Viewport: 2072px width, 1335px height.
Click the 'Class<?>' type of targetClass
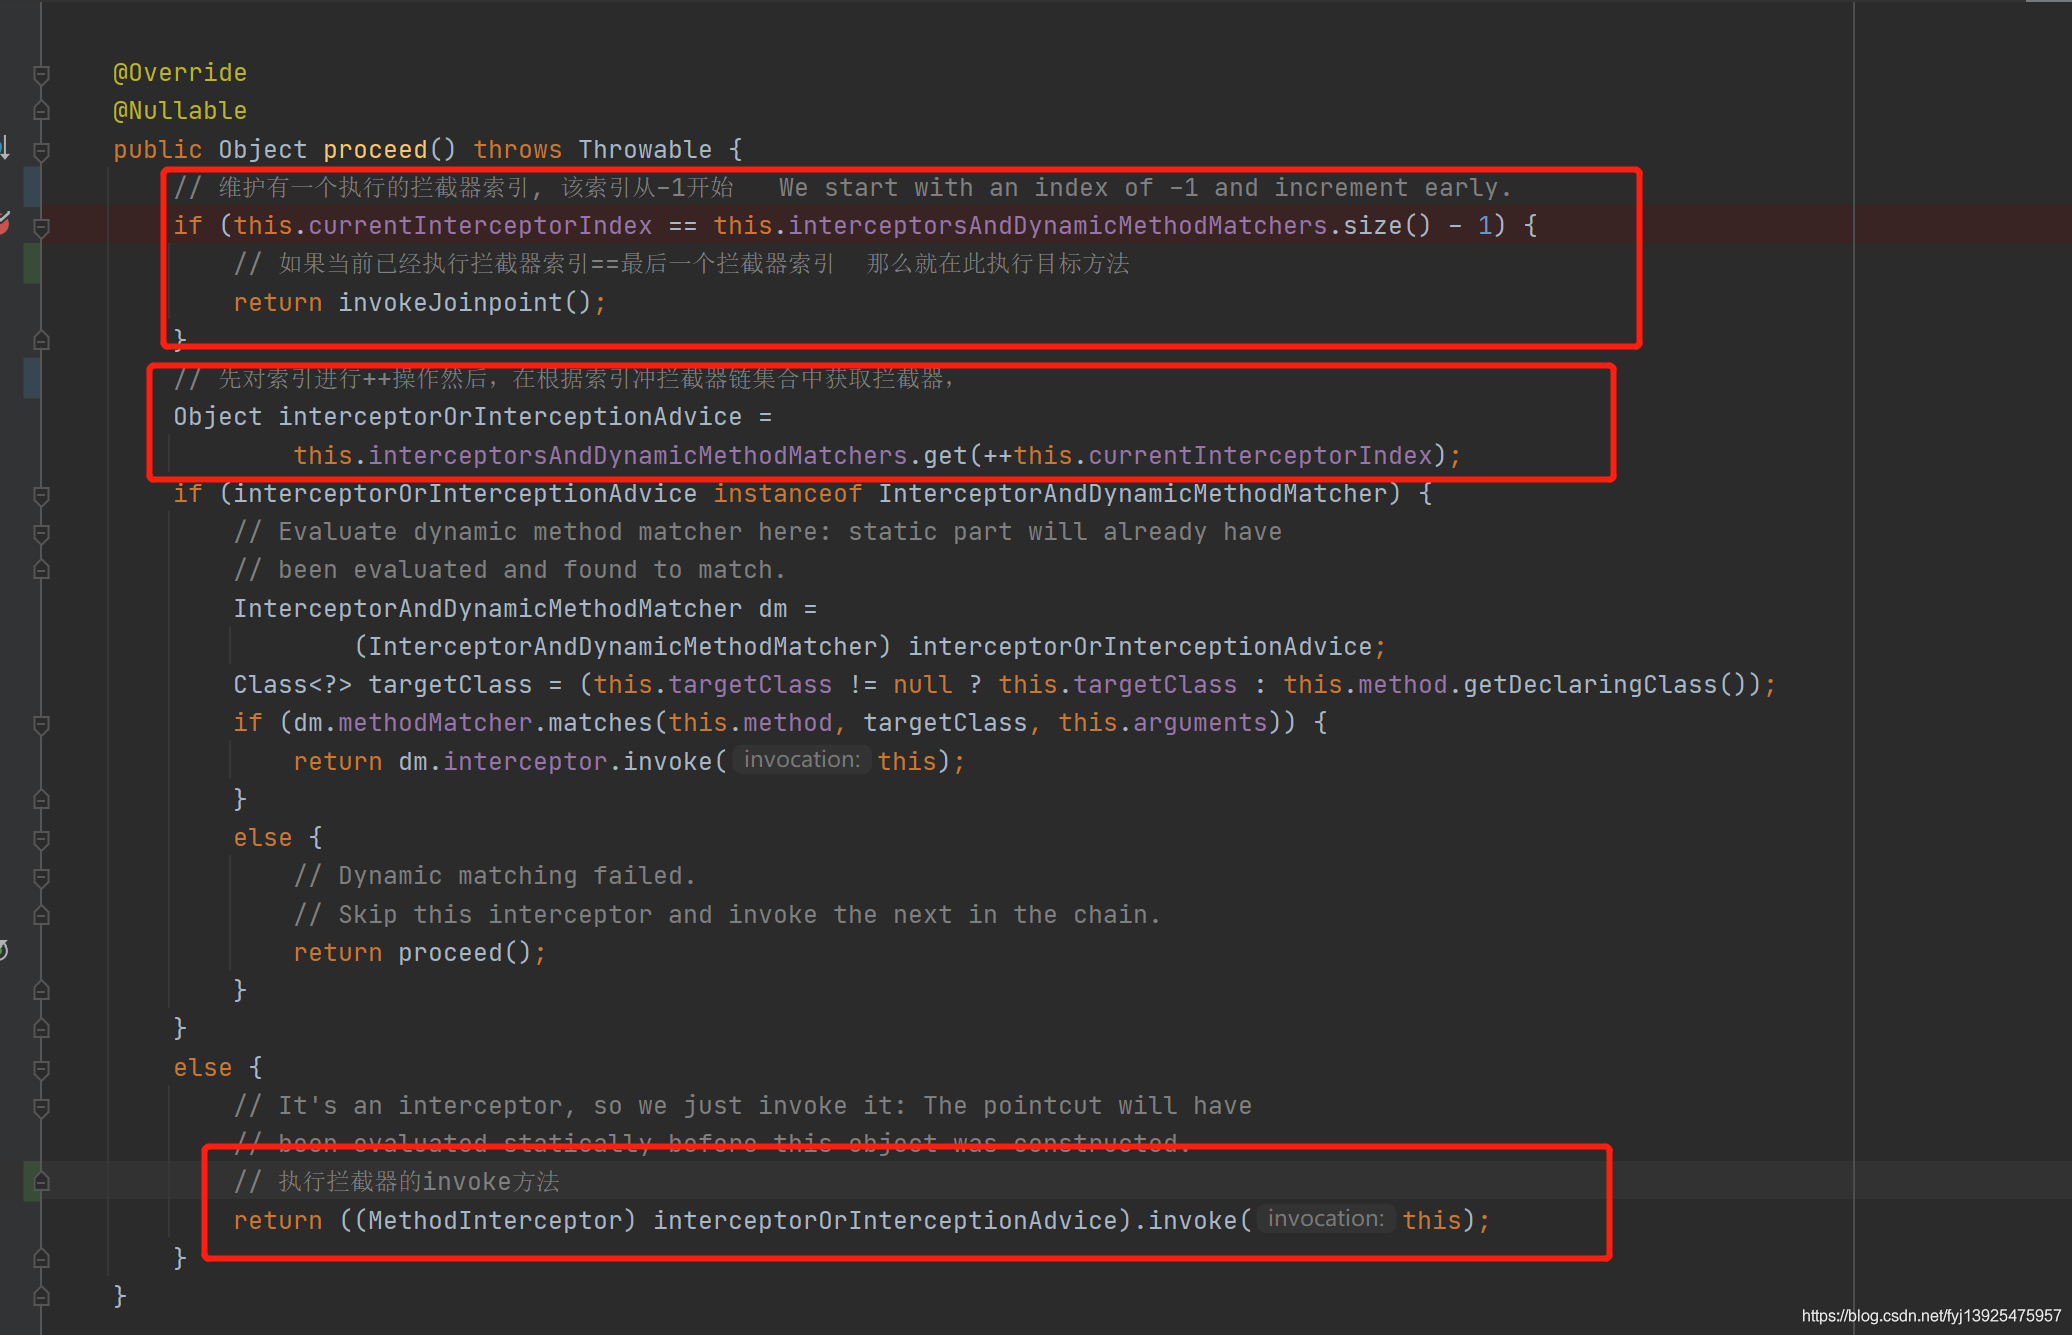292,685
